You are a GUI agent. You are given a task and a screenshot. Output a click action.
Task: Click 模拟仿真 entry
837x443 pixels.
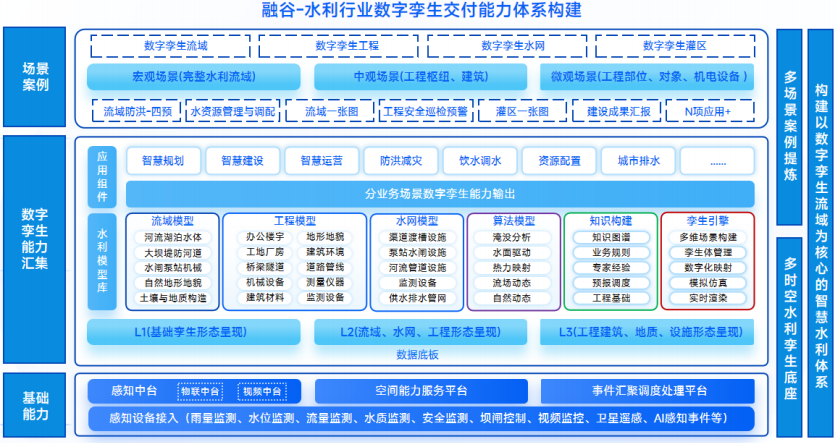[708, 283]
